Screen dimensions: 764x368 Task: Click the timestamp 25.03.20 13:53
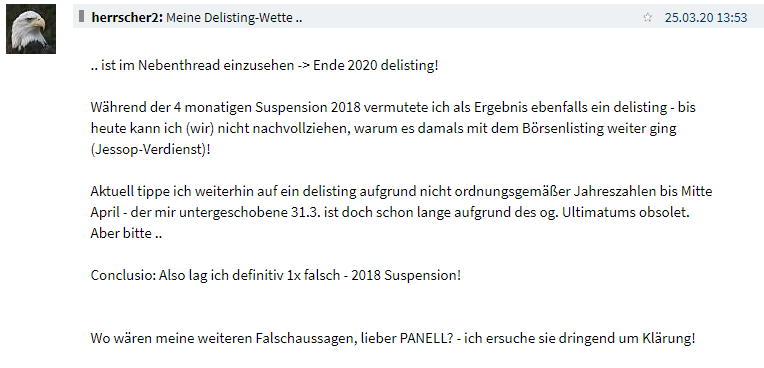point(706,18)
